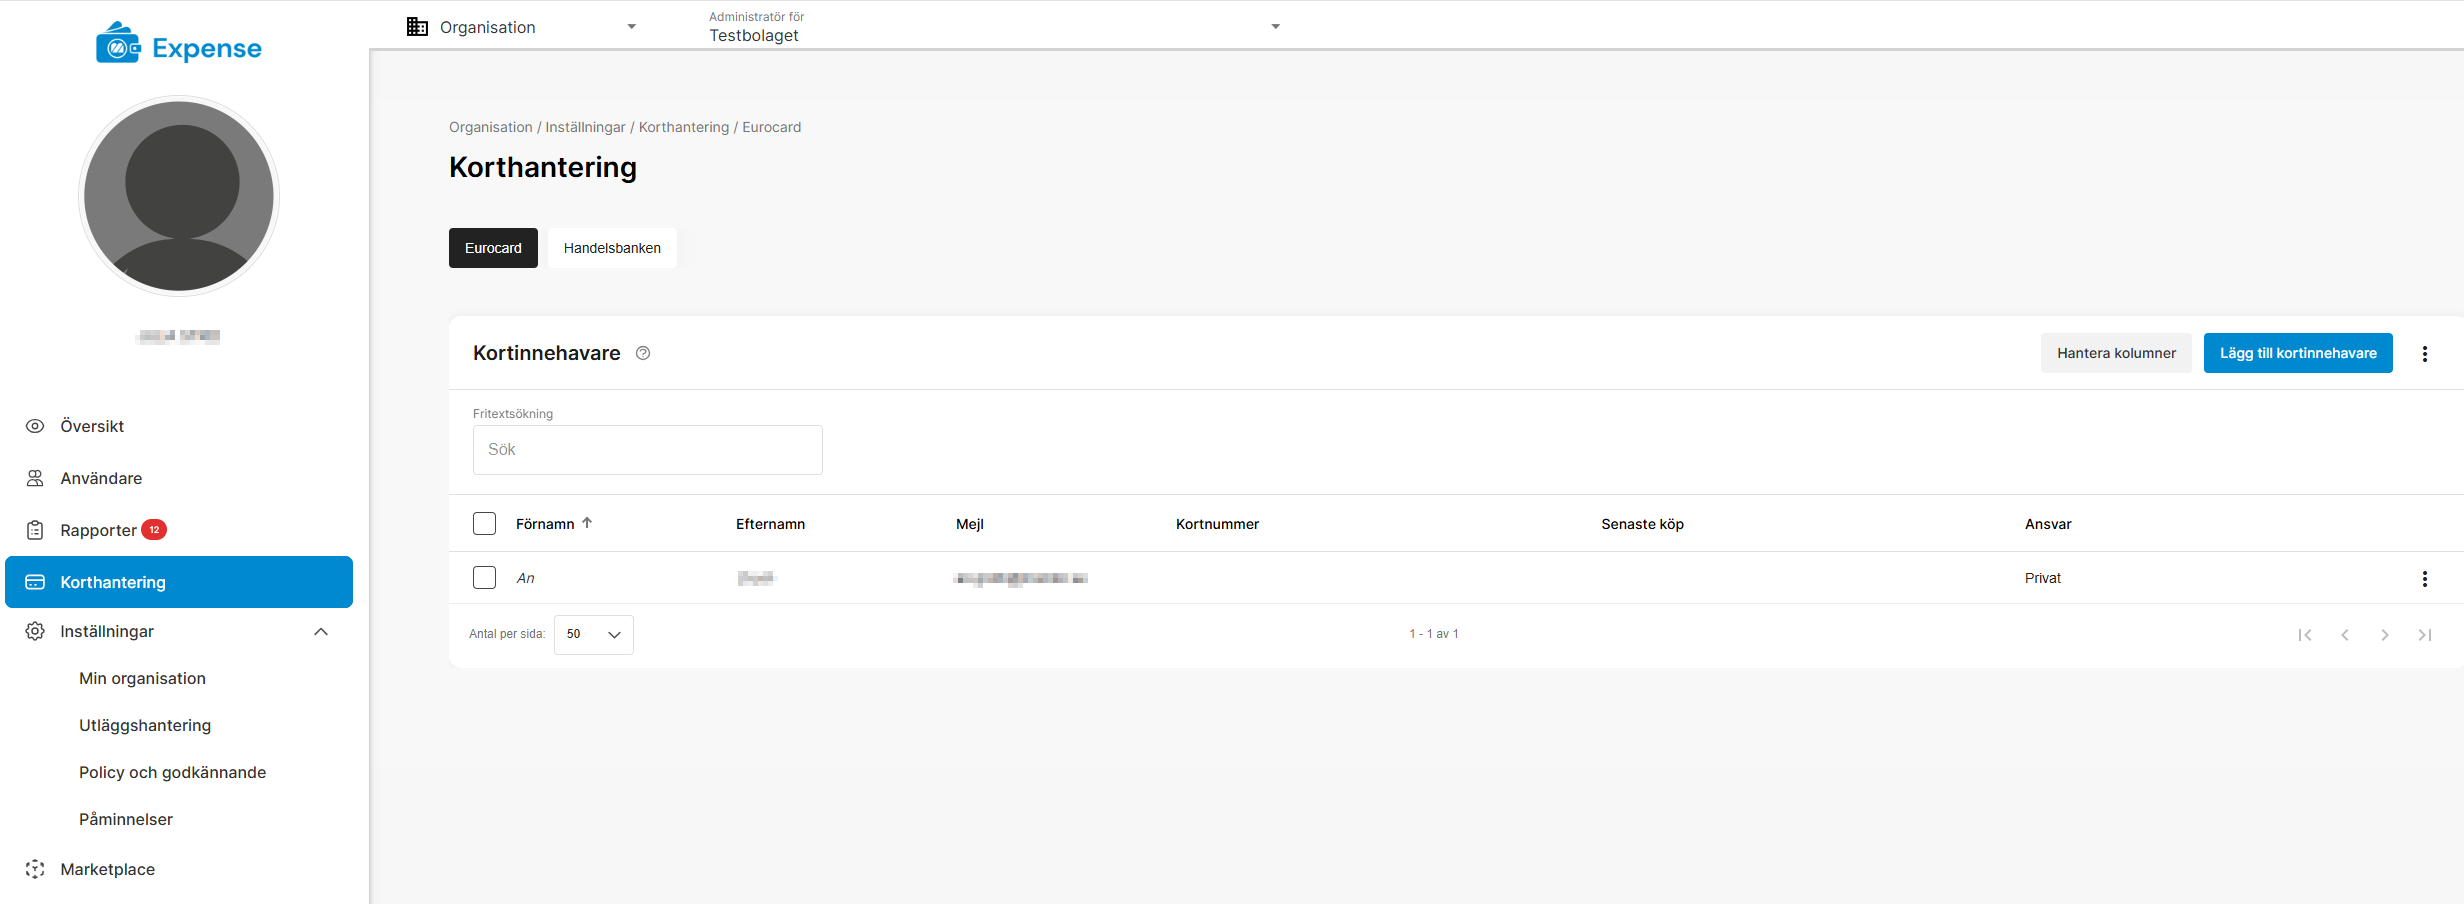Click the Hantera kolumner button

tap(2115, 353)
